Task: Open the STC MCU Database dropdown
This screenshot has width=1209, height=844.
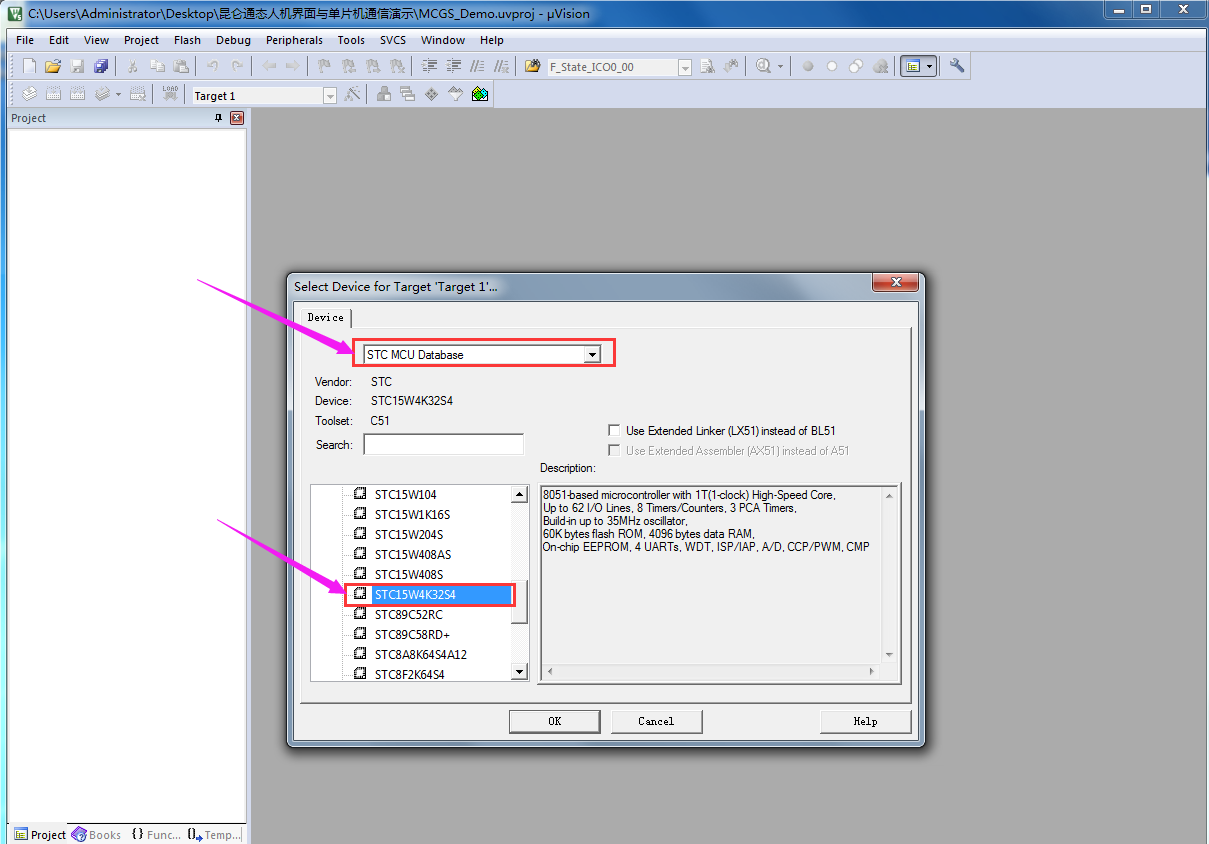Action: tap(592, 355)
